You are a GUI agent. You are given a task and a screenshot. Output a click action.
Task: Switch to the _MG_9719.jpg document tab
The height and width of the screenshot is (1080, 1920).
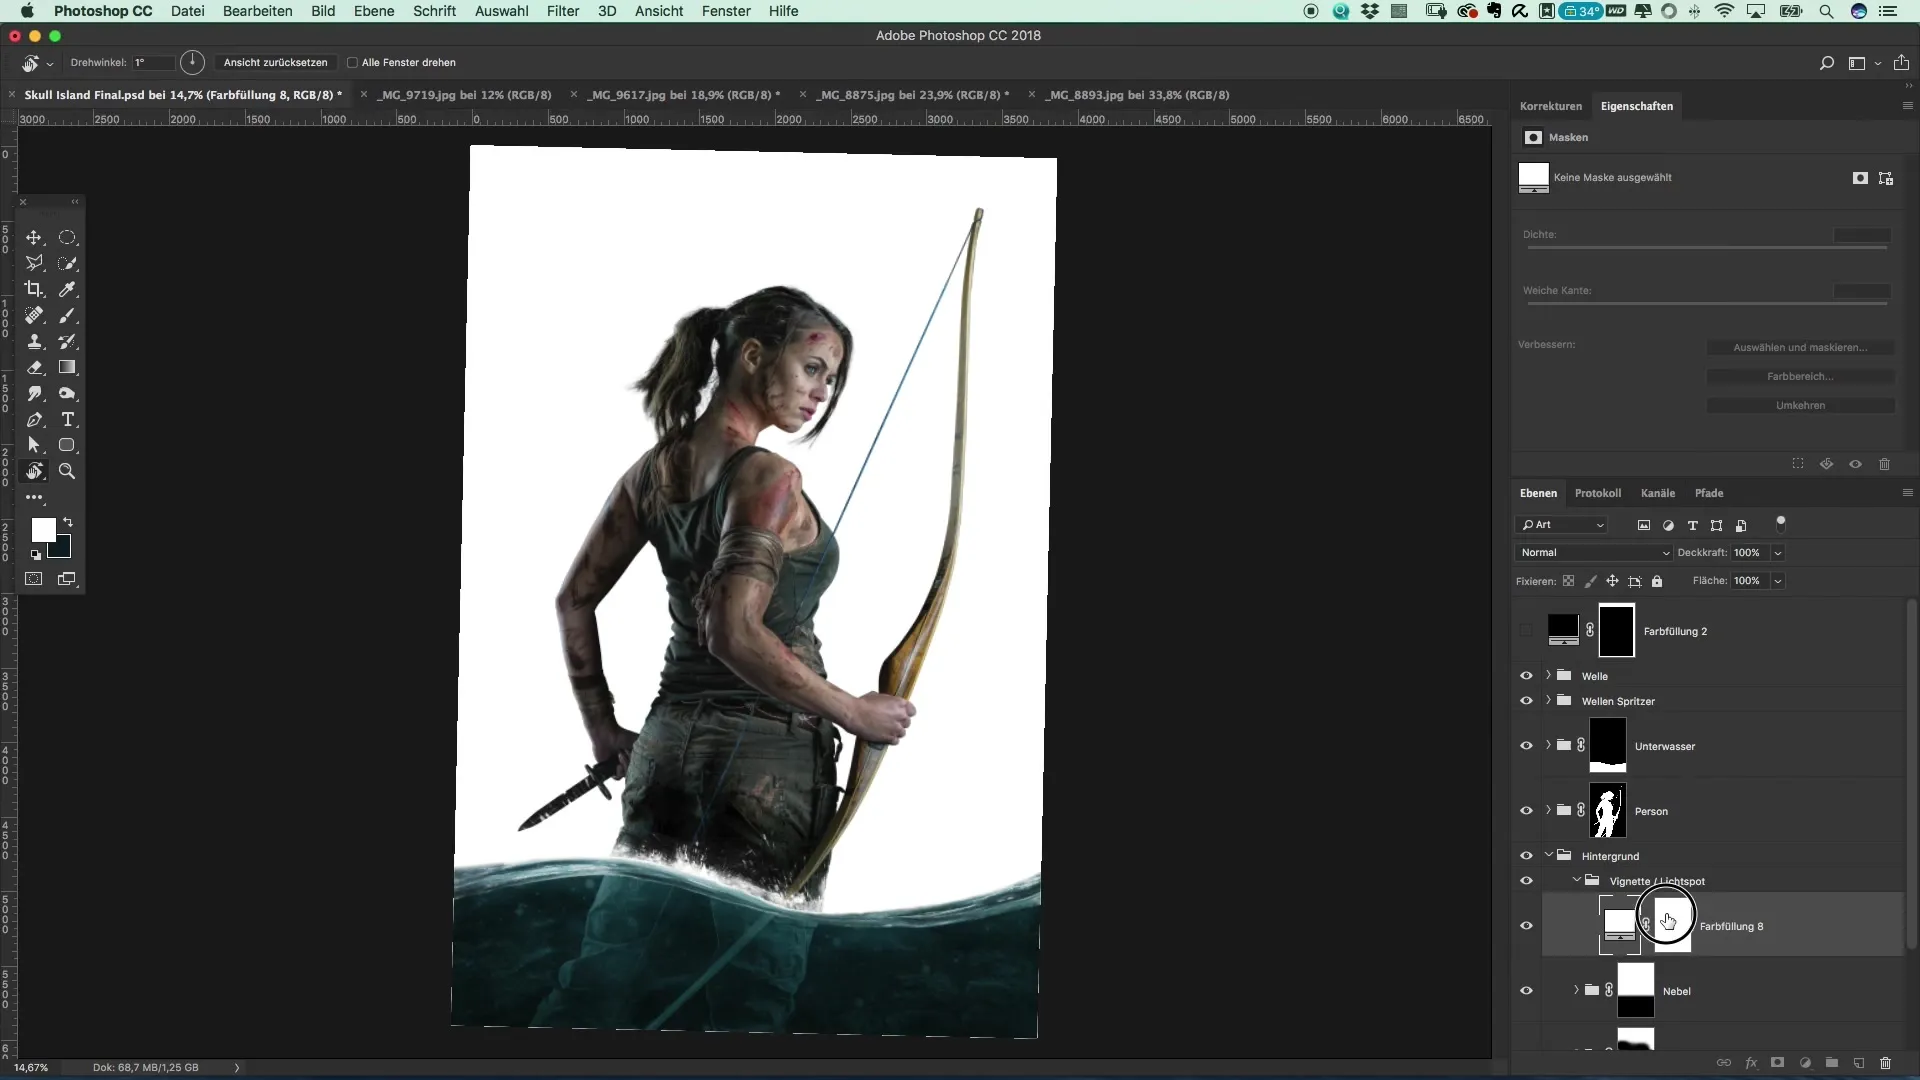464,95
